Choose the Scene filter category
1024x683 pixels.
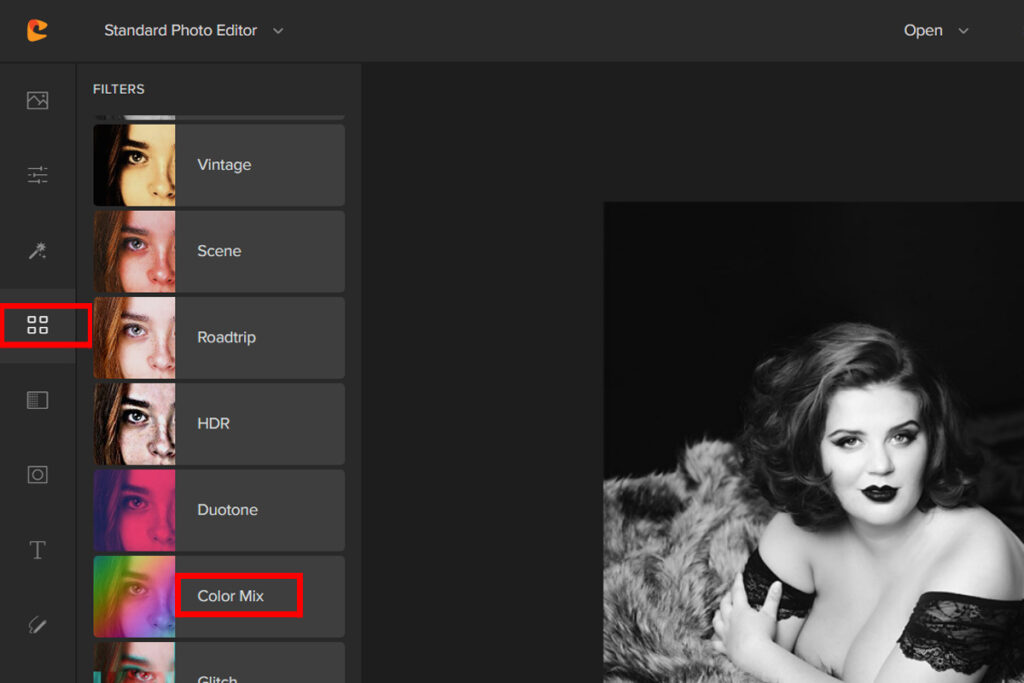(x=219, y=251)
